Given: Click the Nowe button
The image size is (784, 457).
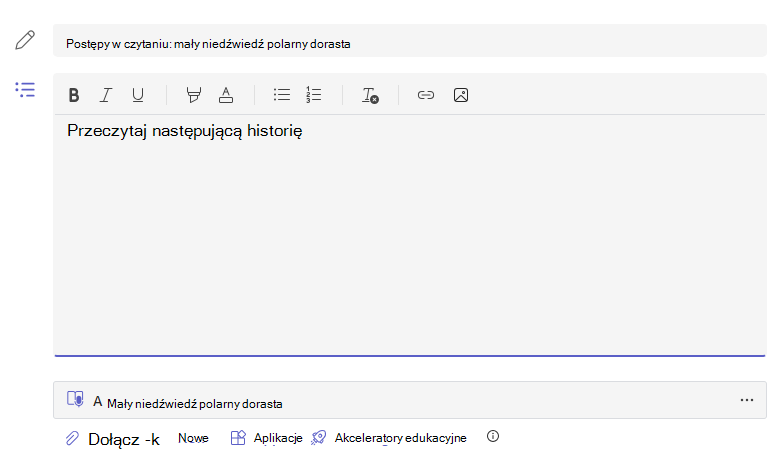Looking at the screenshot, I should click(193, 438).
